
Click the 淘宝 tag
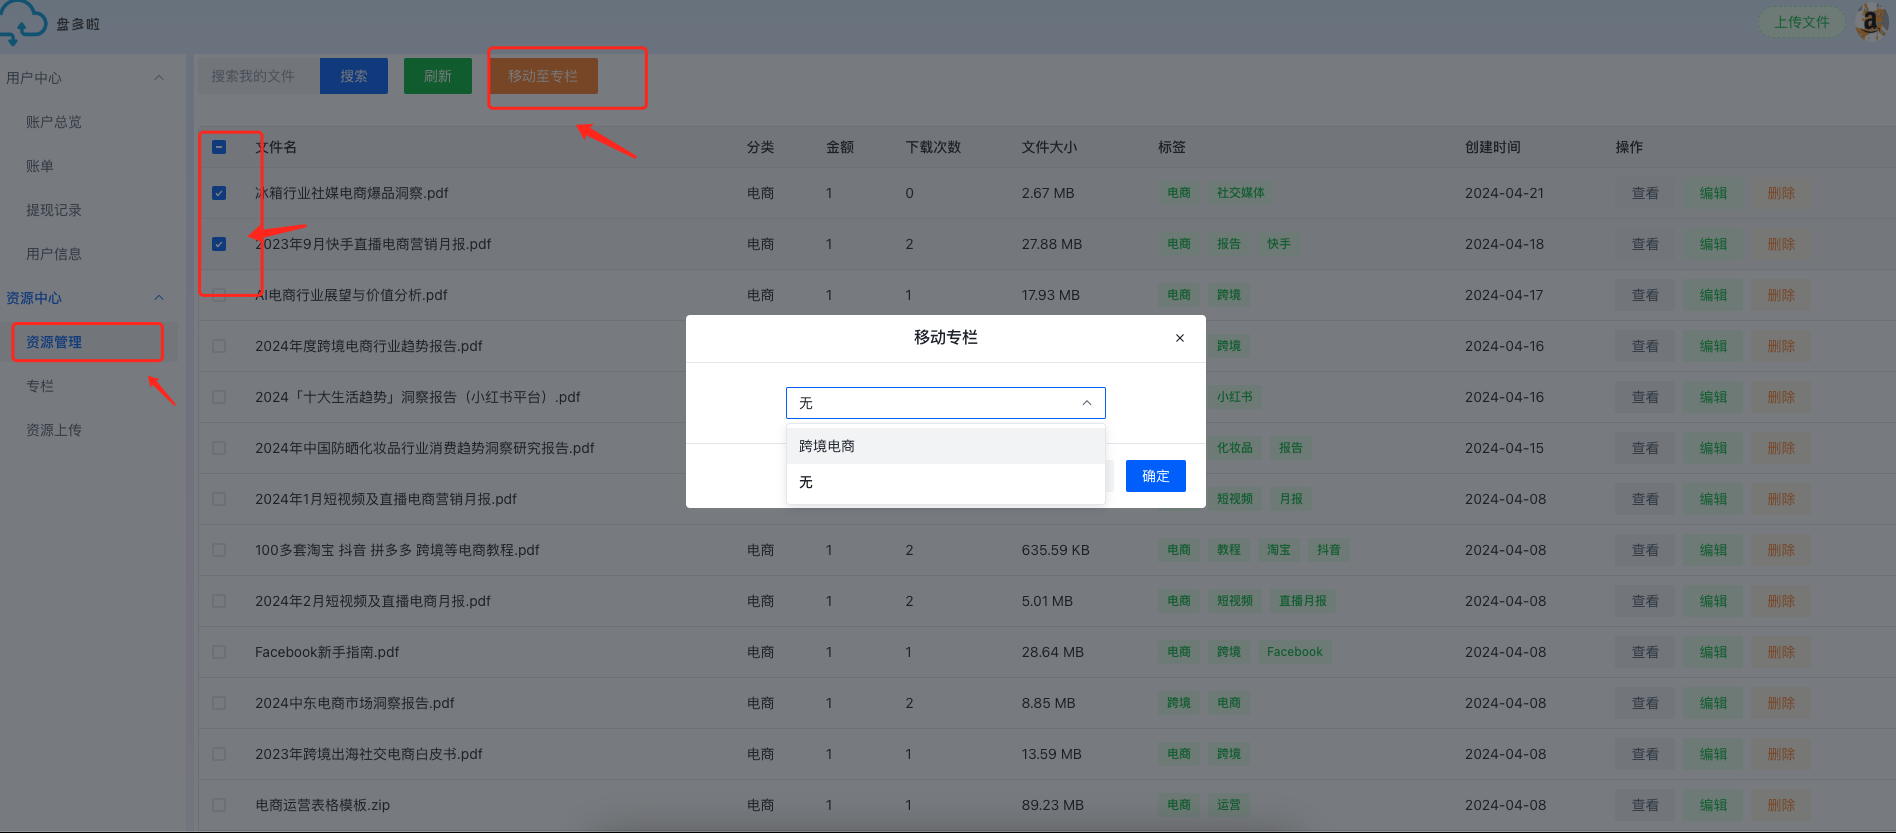point(1278,550)
